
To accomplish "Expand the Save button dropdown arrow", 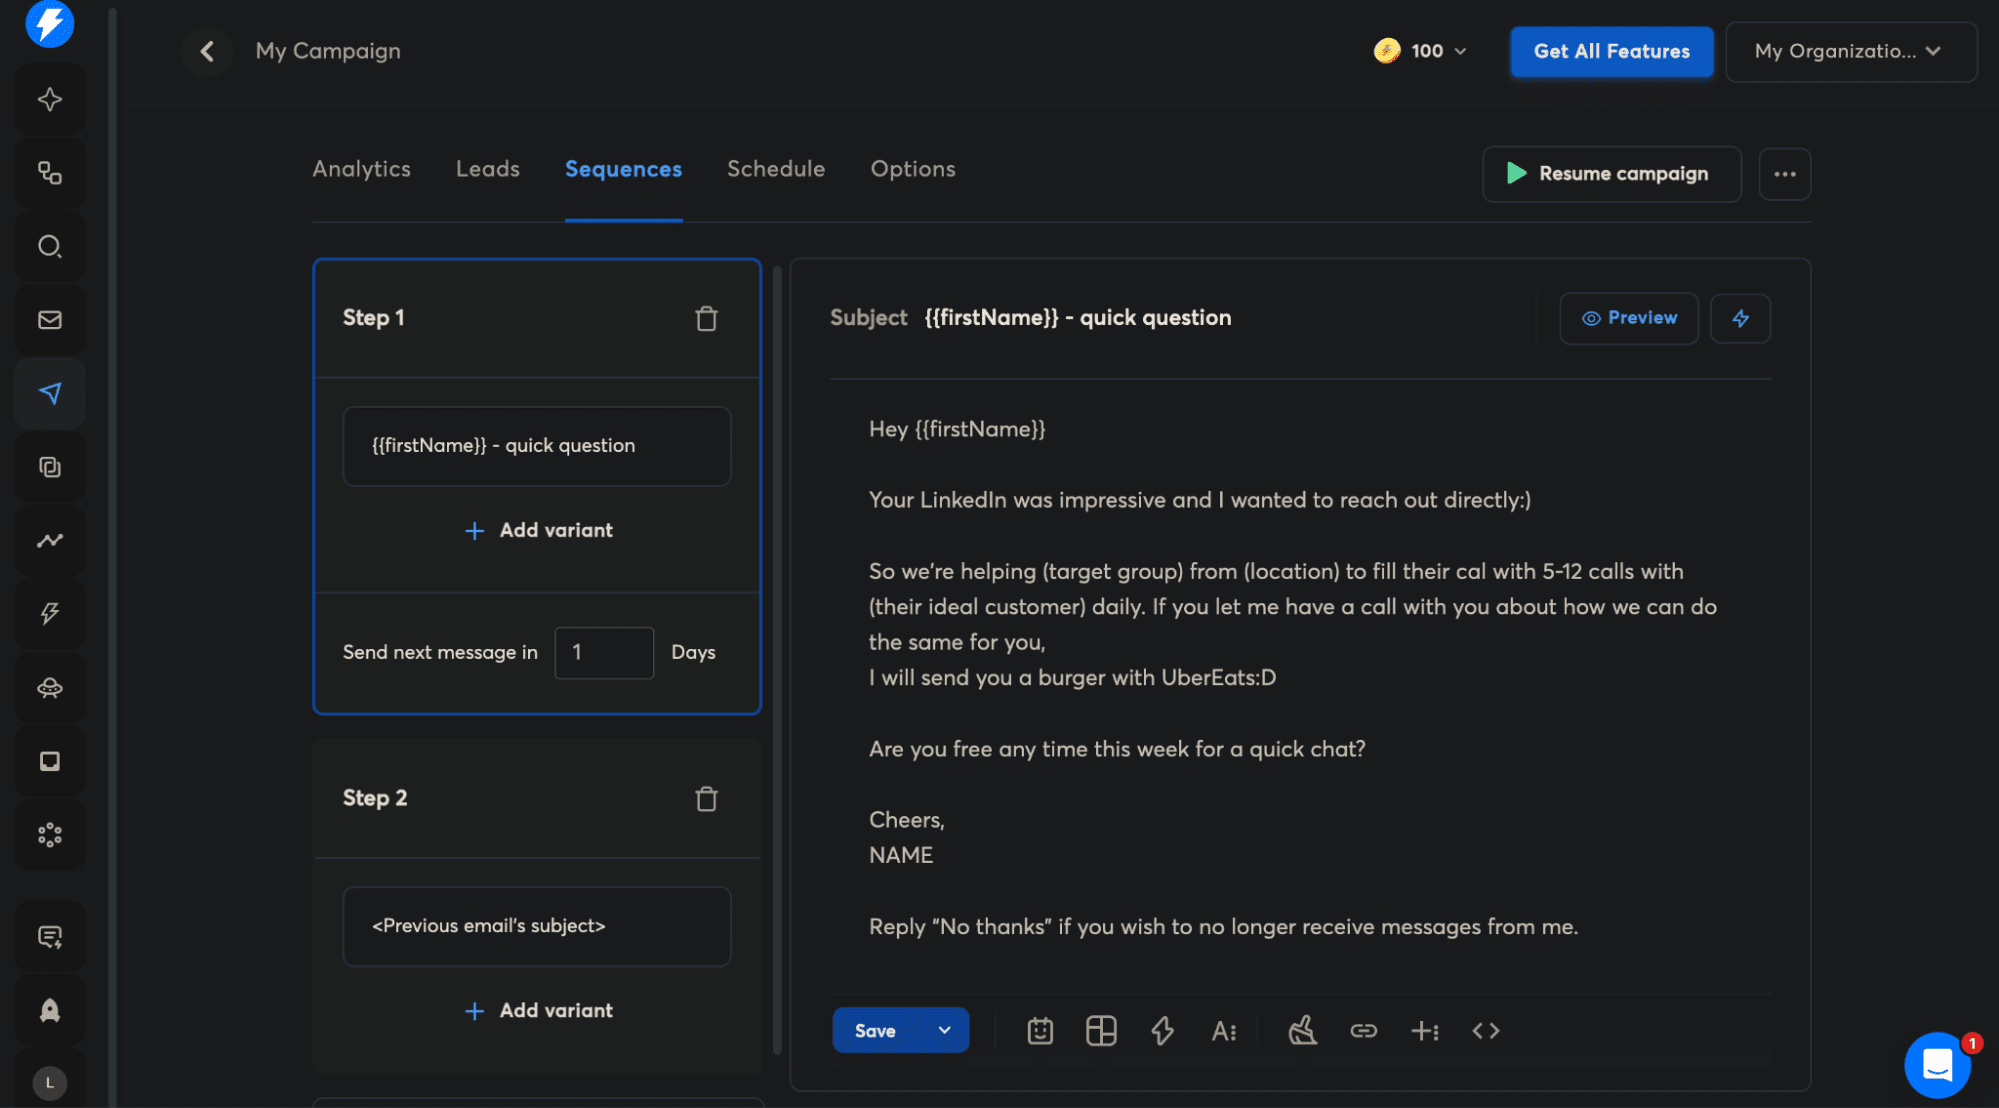I will tap(944, 1031).
